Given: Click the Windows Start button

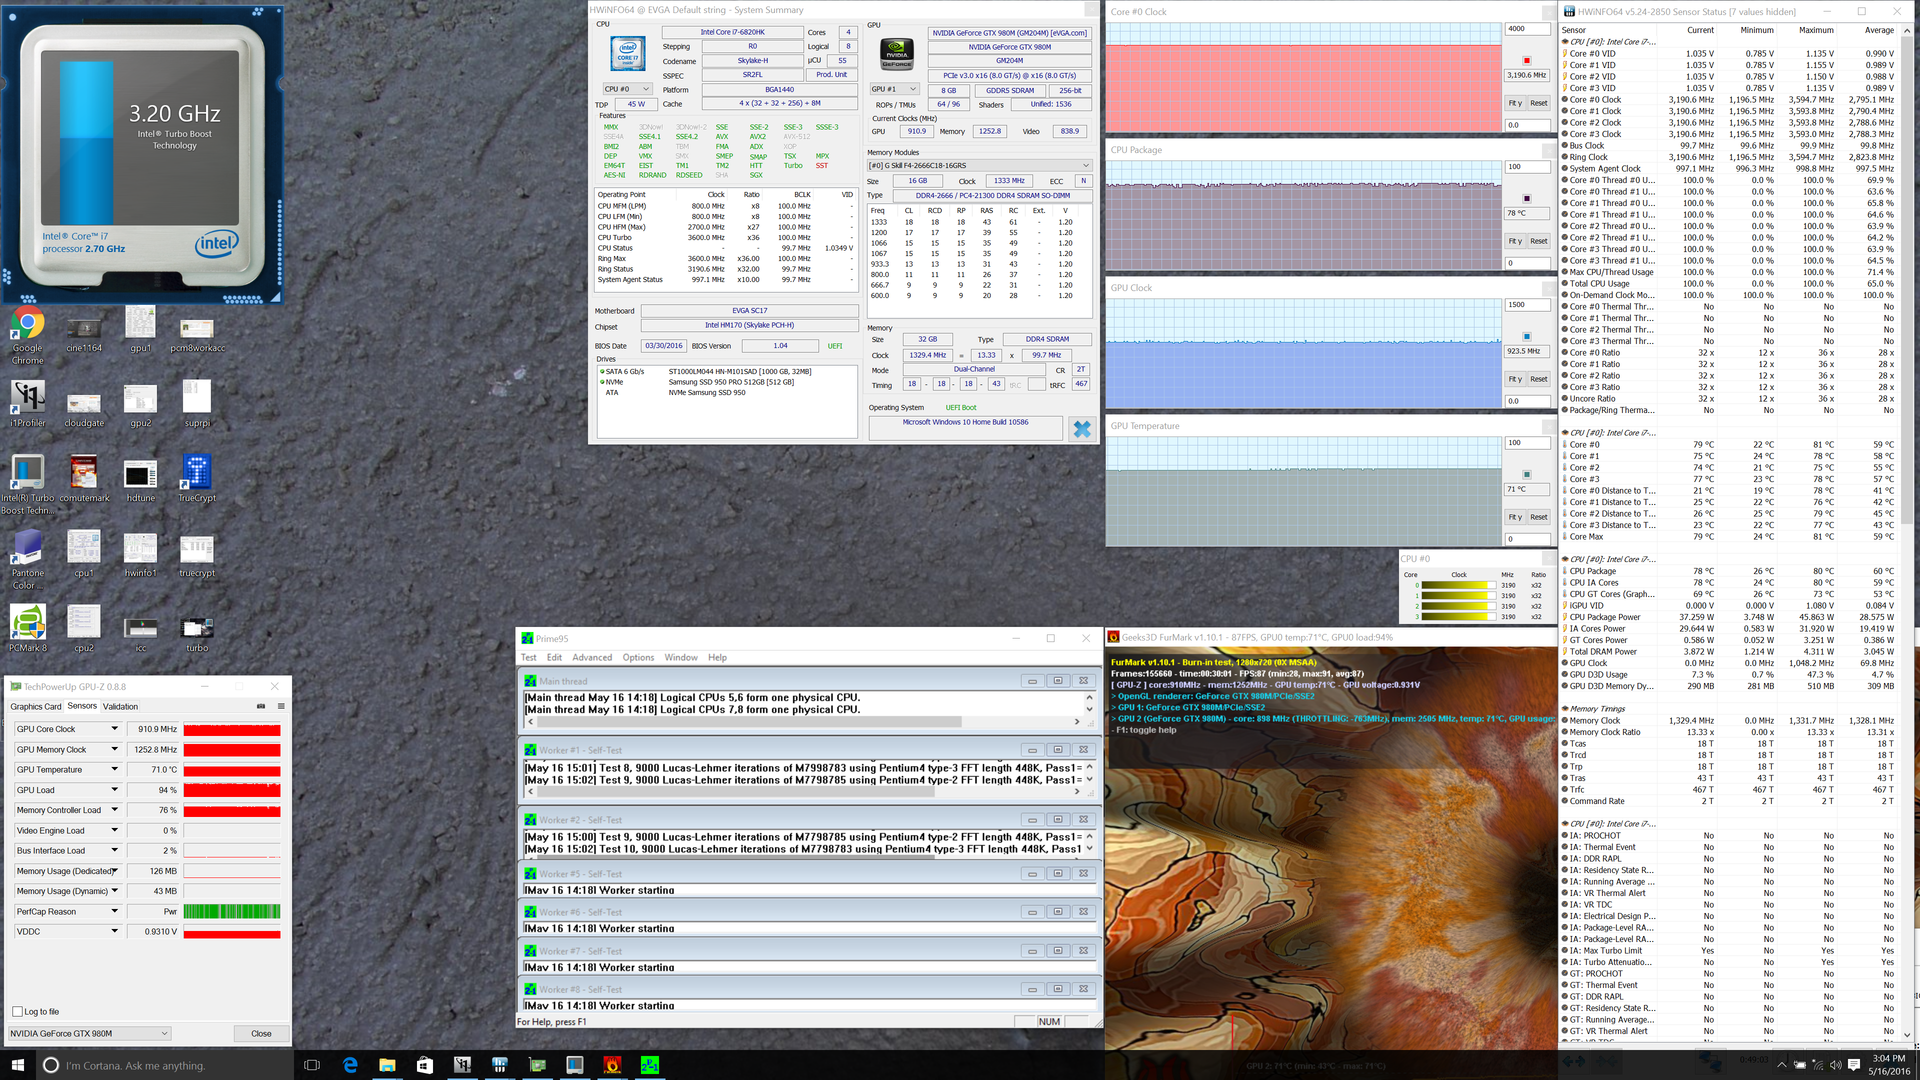Looking at the screenshot, I should (x=17, y=1065).
